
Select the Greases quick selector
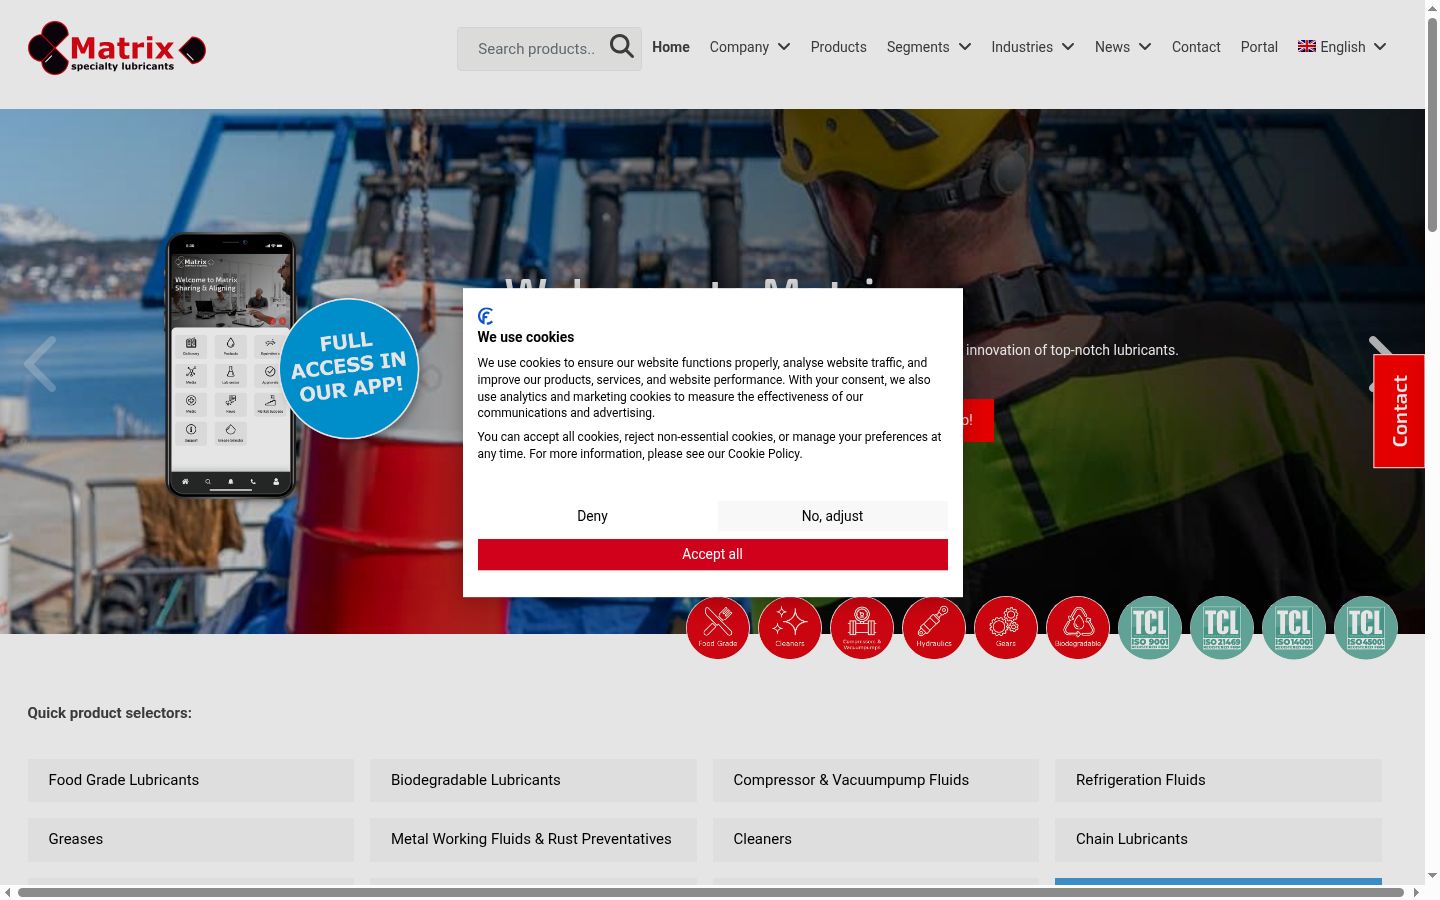191,839
